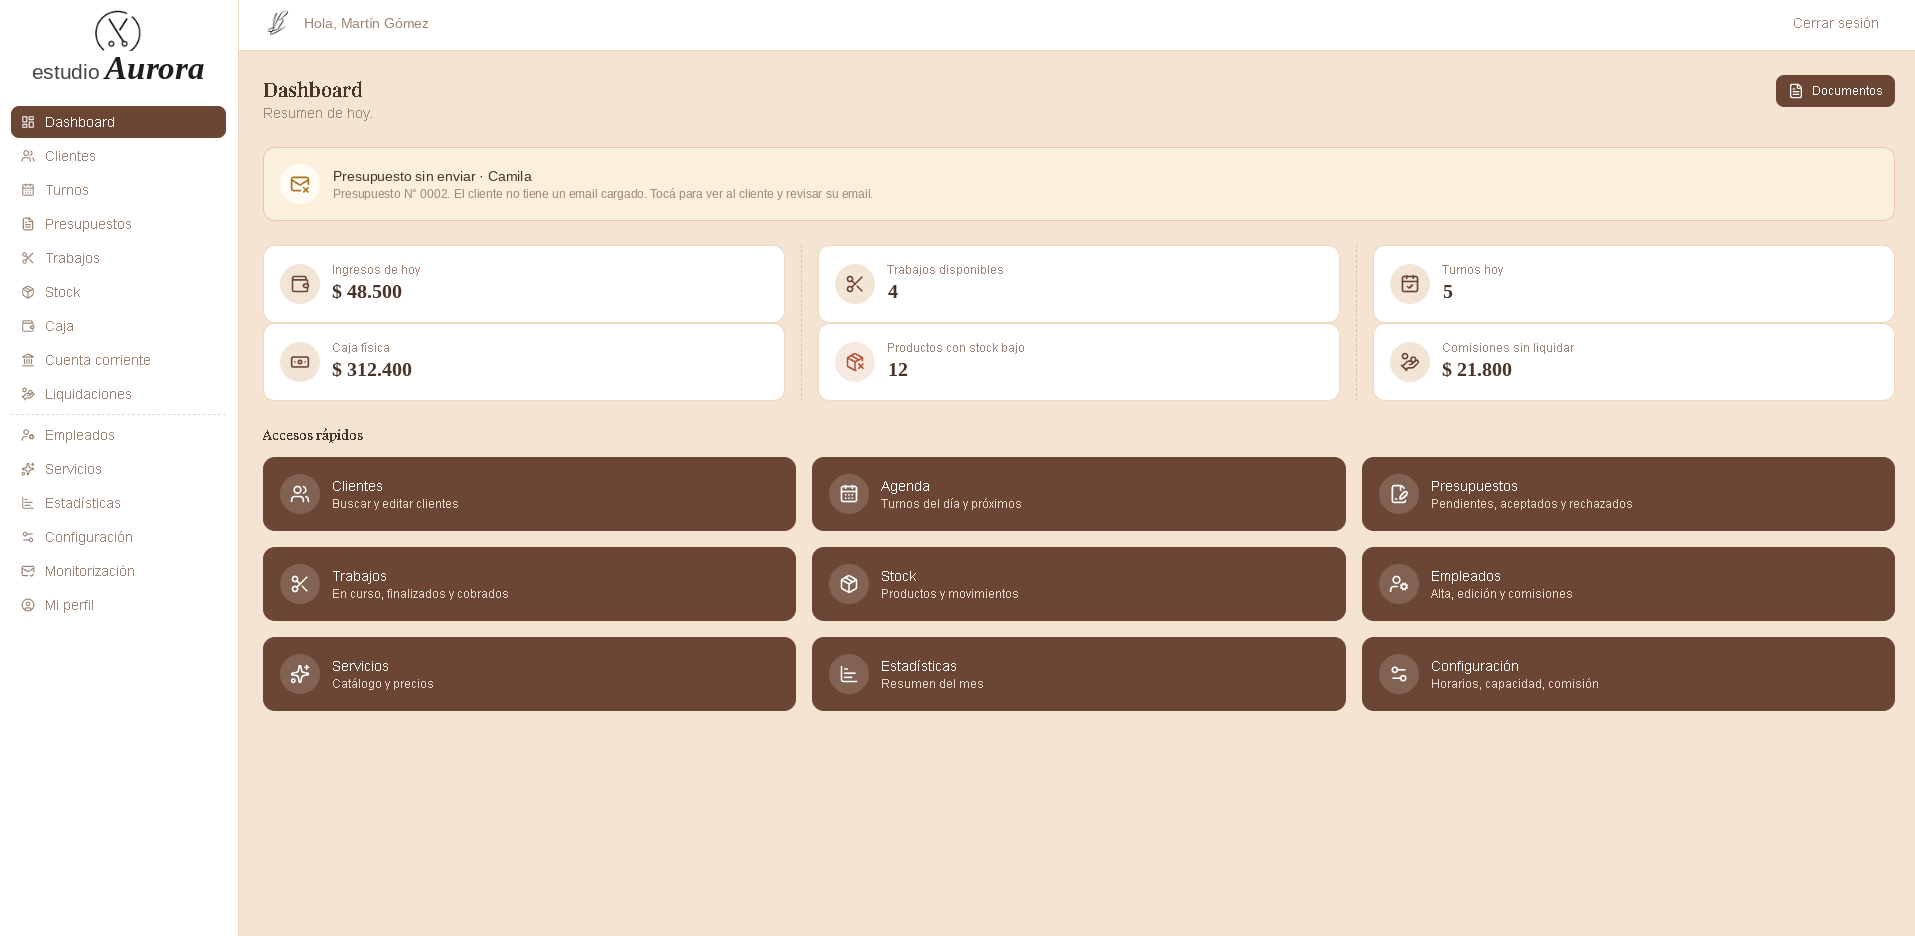This screenshot has height=936, width=1915.
Task: Click the Clientes people icon in sidebar
Action: (28, 156)
